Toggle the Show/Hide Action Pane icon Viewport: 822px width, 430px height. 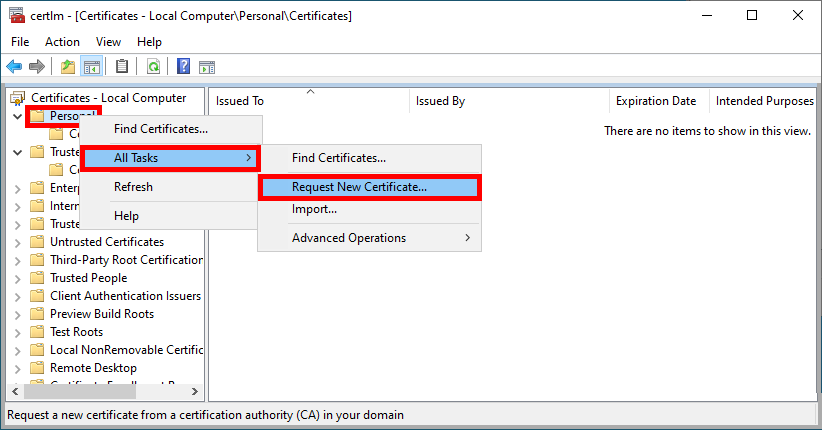click(207, 67)
